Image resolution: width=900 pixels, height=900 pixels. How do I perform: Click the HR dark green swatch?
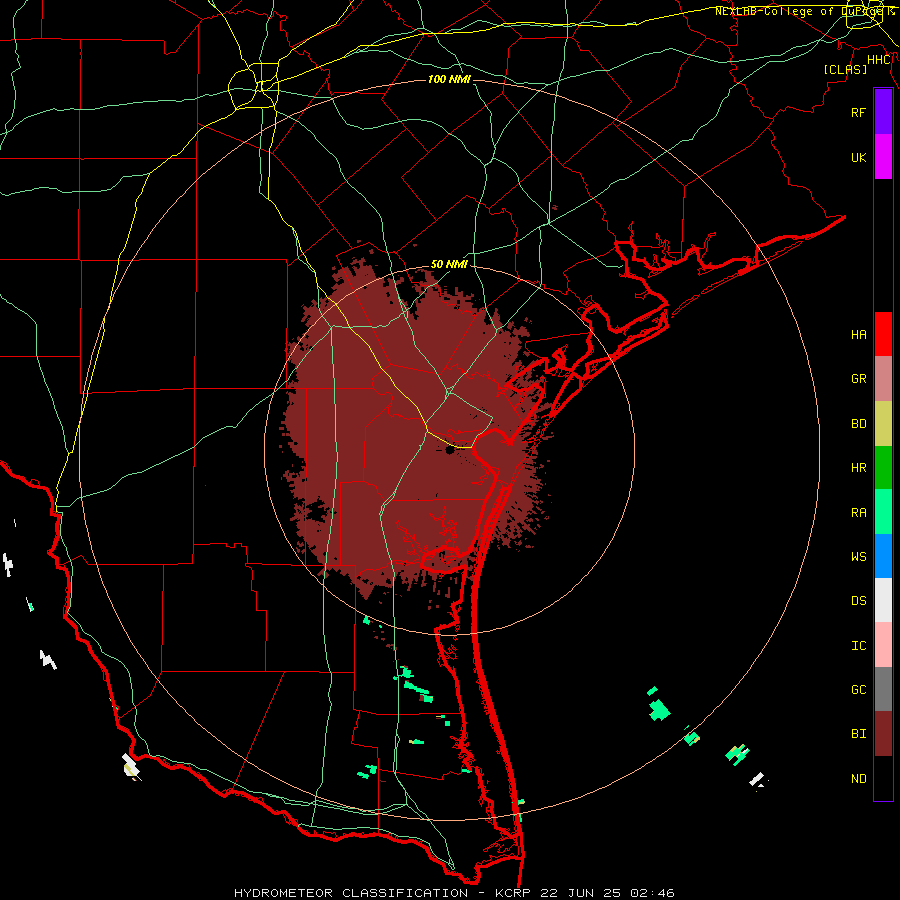tap(883, 468)
